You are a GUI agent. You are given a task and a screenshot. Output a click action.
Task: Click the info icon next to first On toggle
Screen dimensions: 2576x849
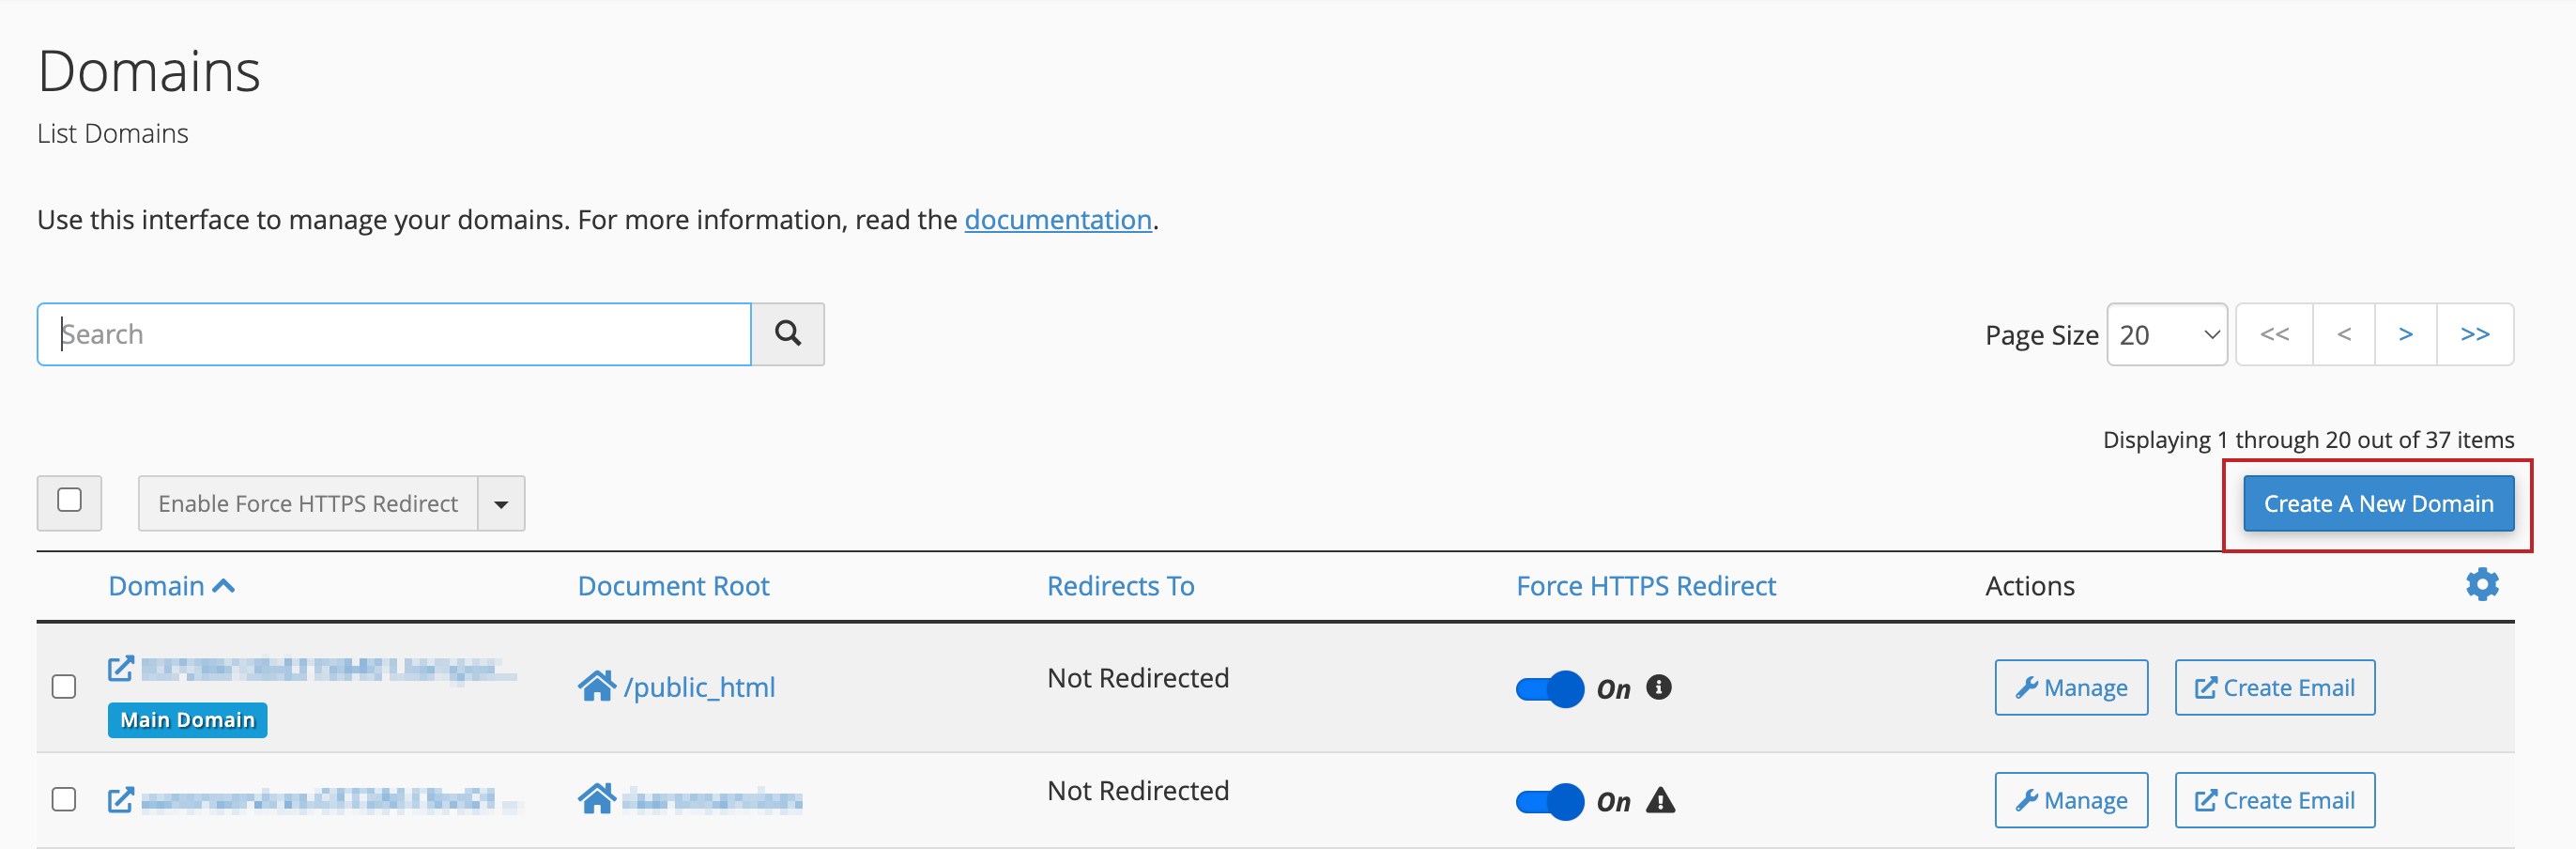1658,687
